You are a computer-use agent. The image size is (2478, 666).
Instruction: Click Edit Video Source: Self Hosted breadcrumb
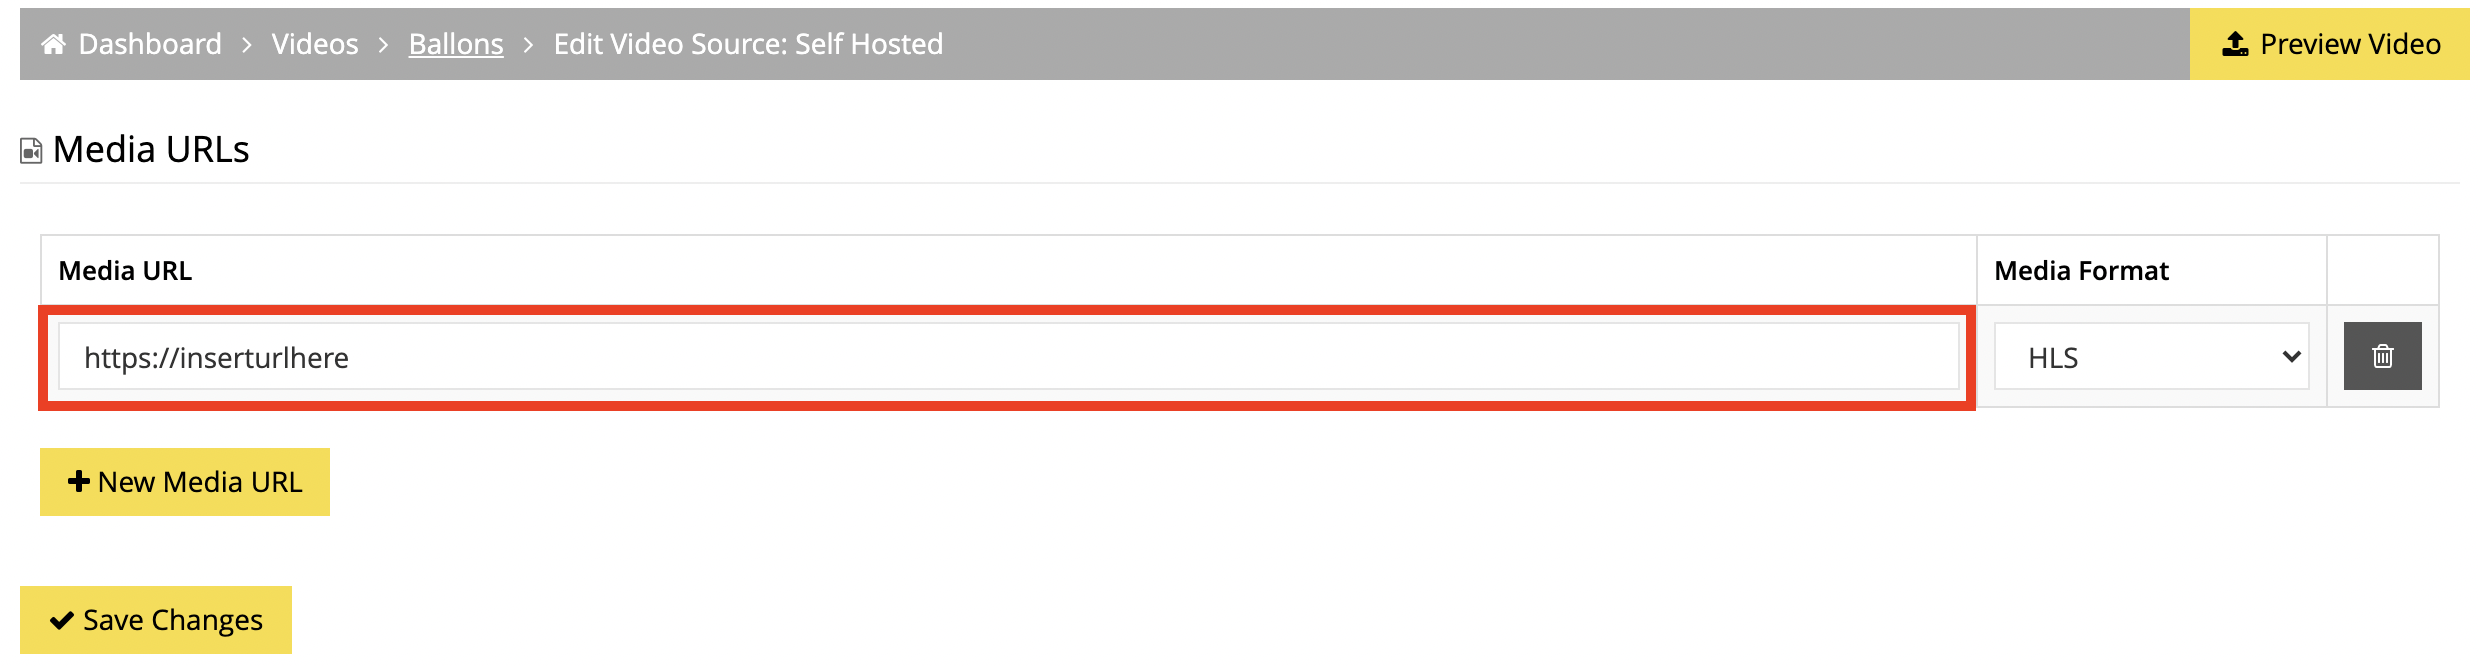coord(748,44)
